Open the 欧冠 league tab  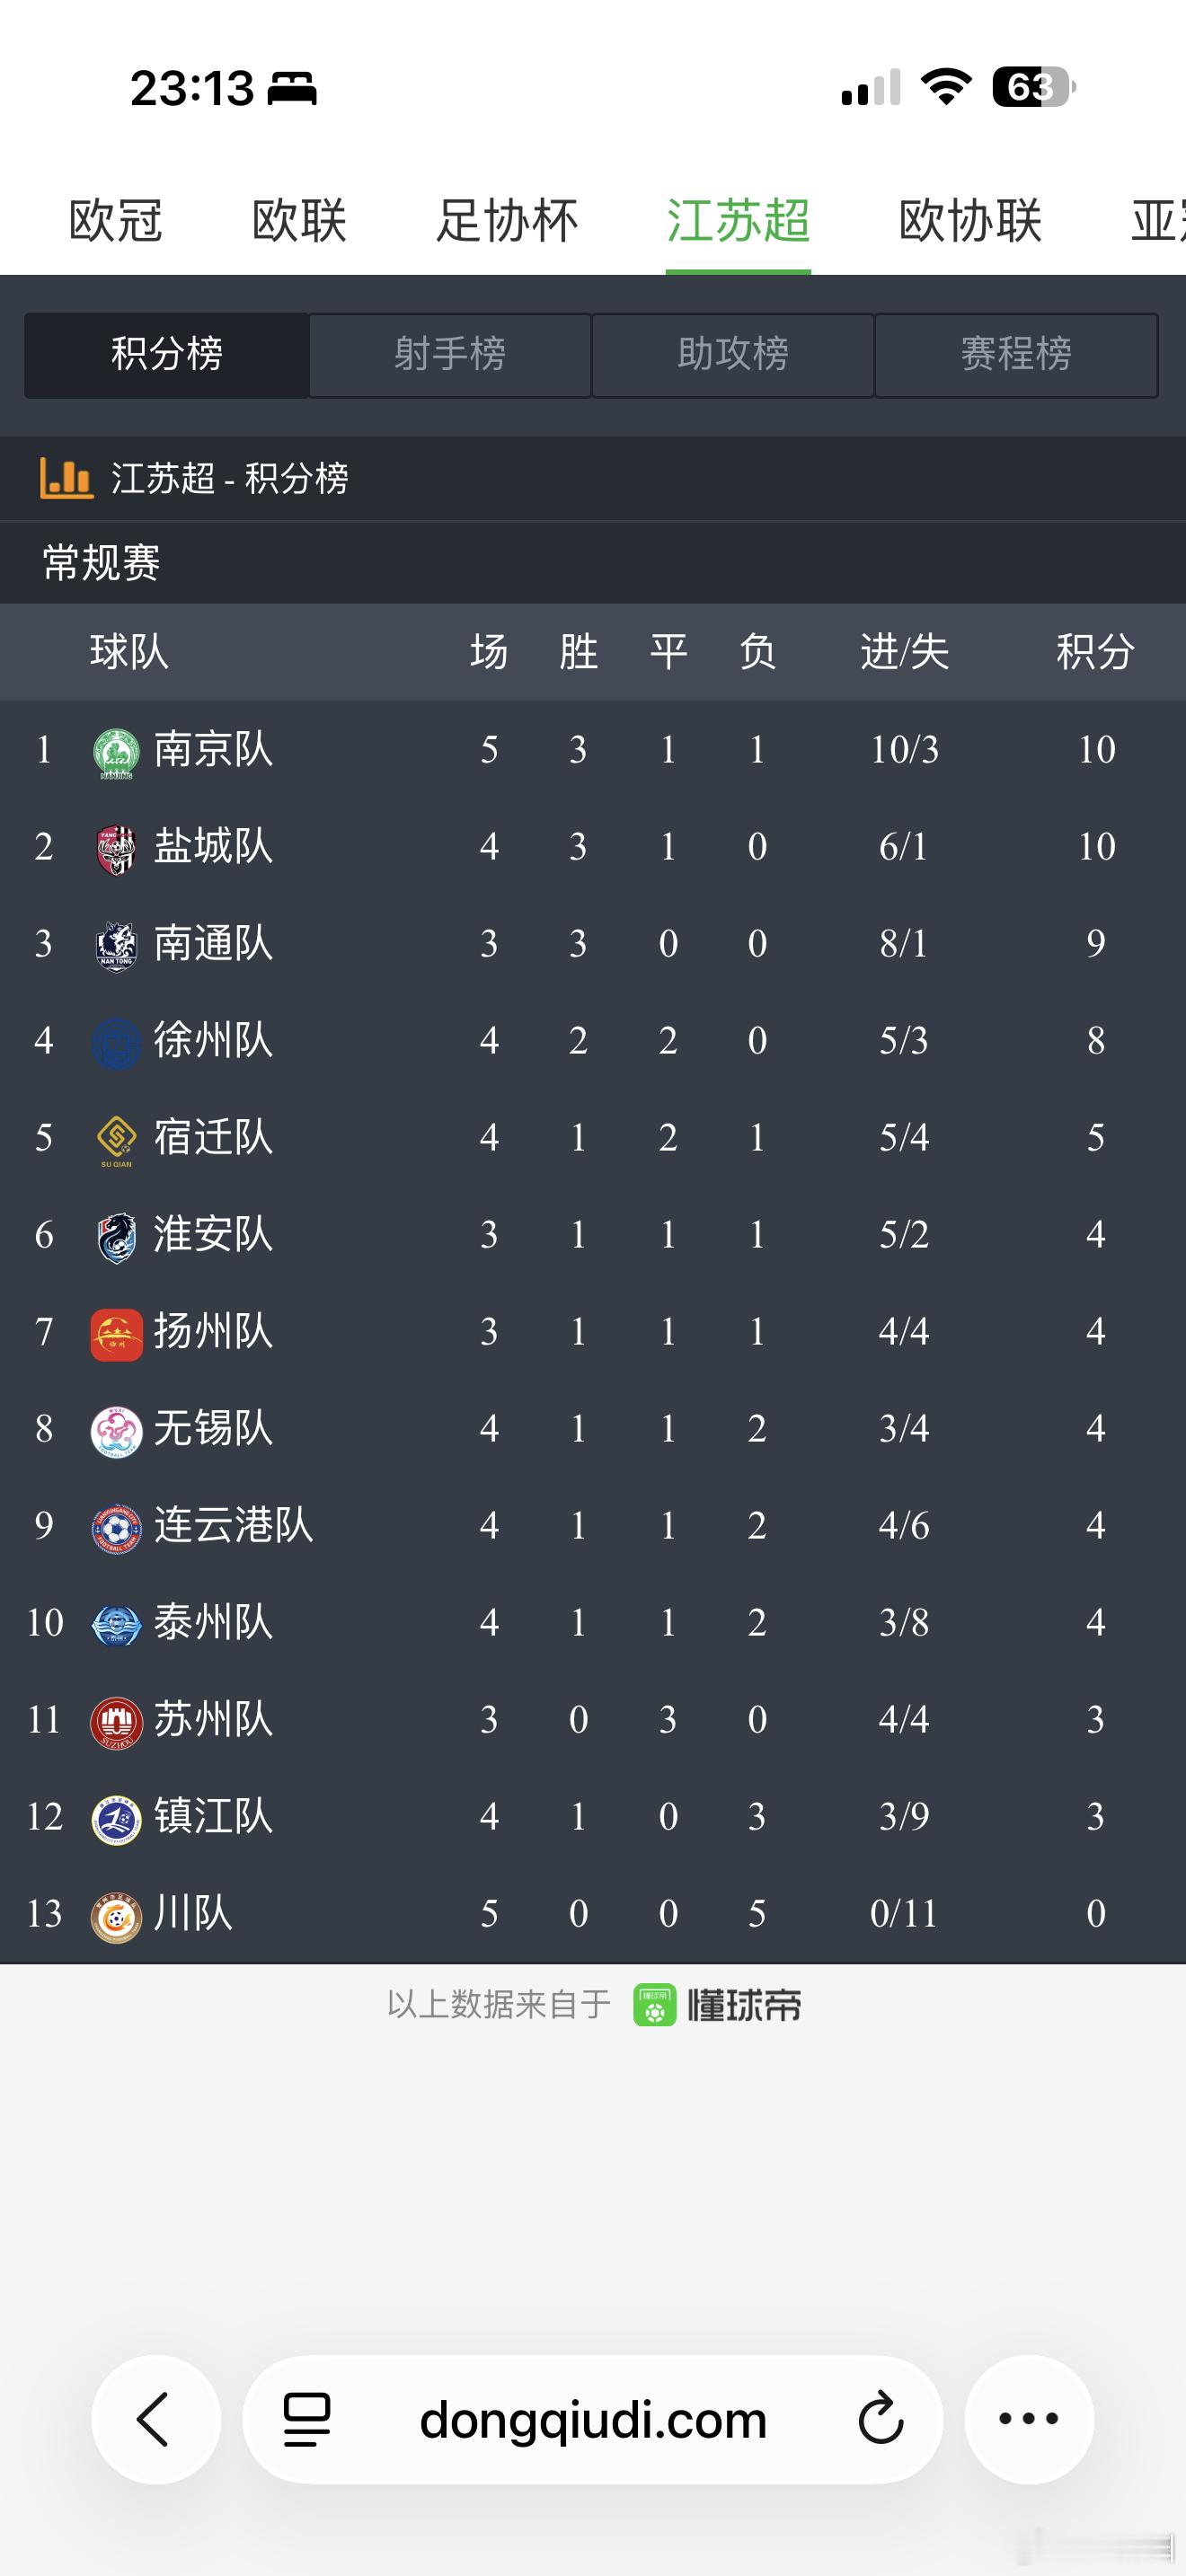[116, 221]
